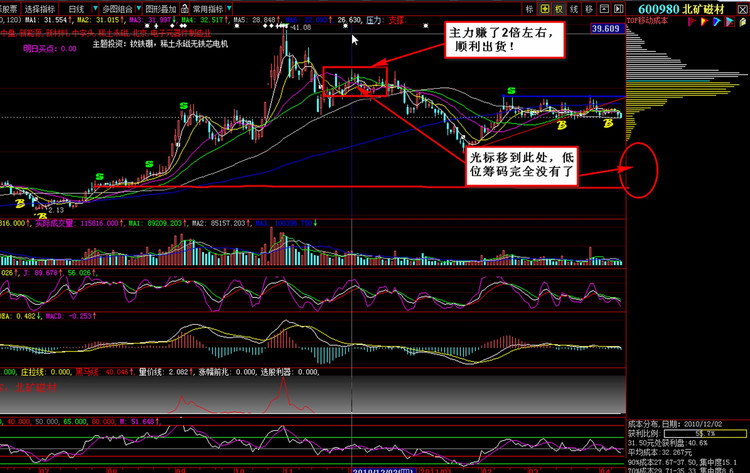Click the 标 toolbar icon
750x473 pixels.
530,8
